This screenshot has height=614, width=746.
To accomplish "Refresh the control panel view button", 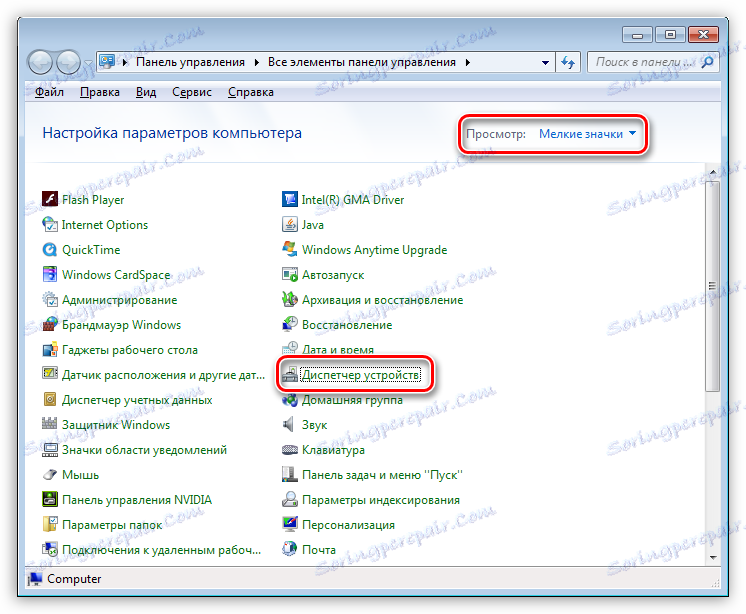I will 568,62.
